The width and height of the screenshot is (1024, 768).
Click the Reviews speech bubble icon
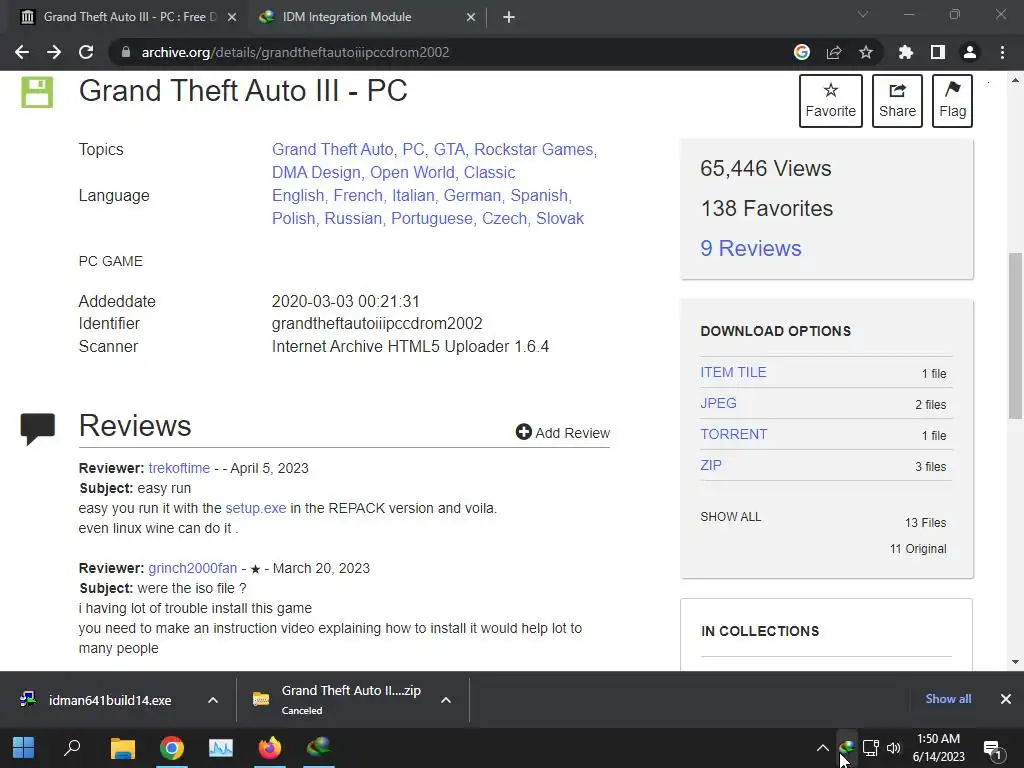coord(37,428)
